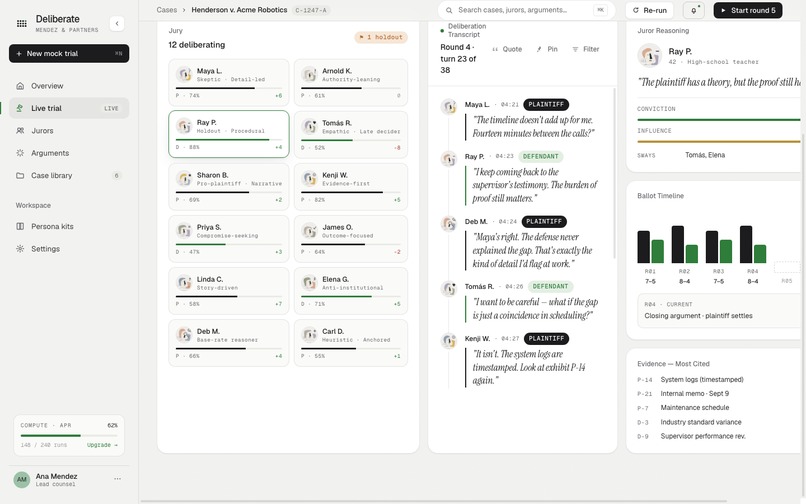Viewport: 806px width, 504px height.
Task: Click the Tomás, Elena sways text
Action: [x=705, y=155]
